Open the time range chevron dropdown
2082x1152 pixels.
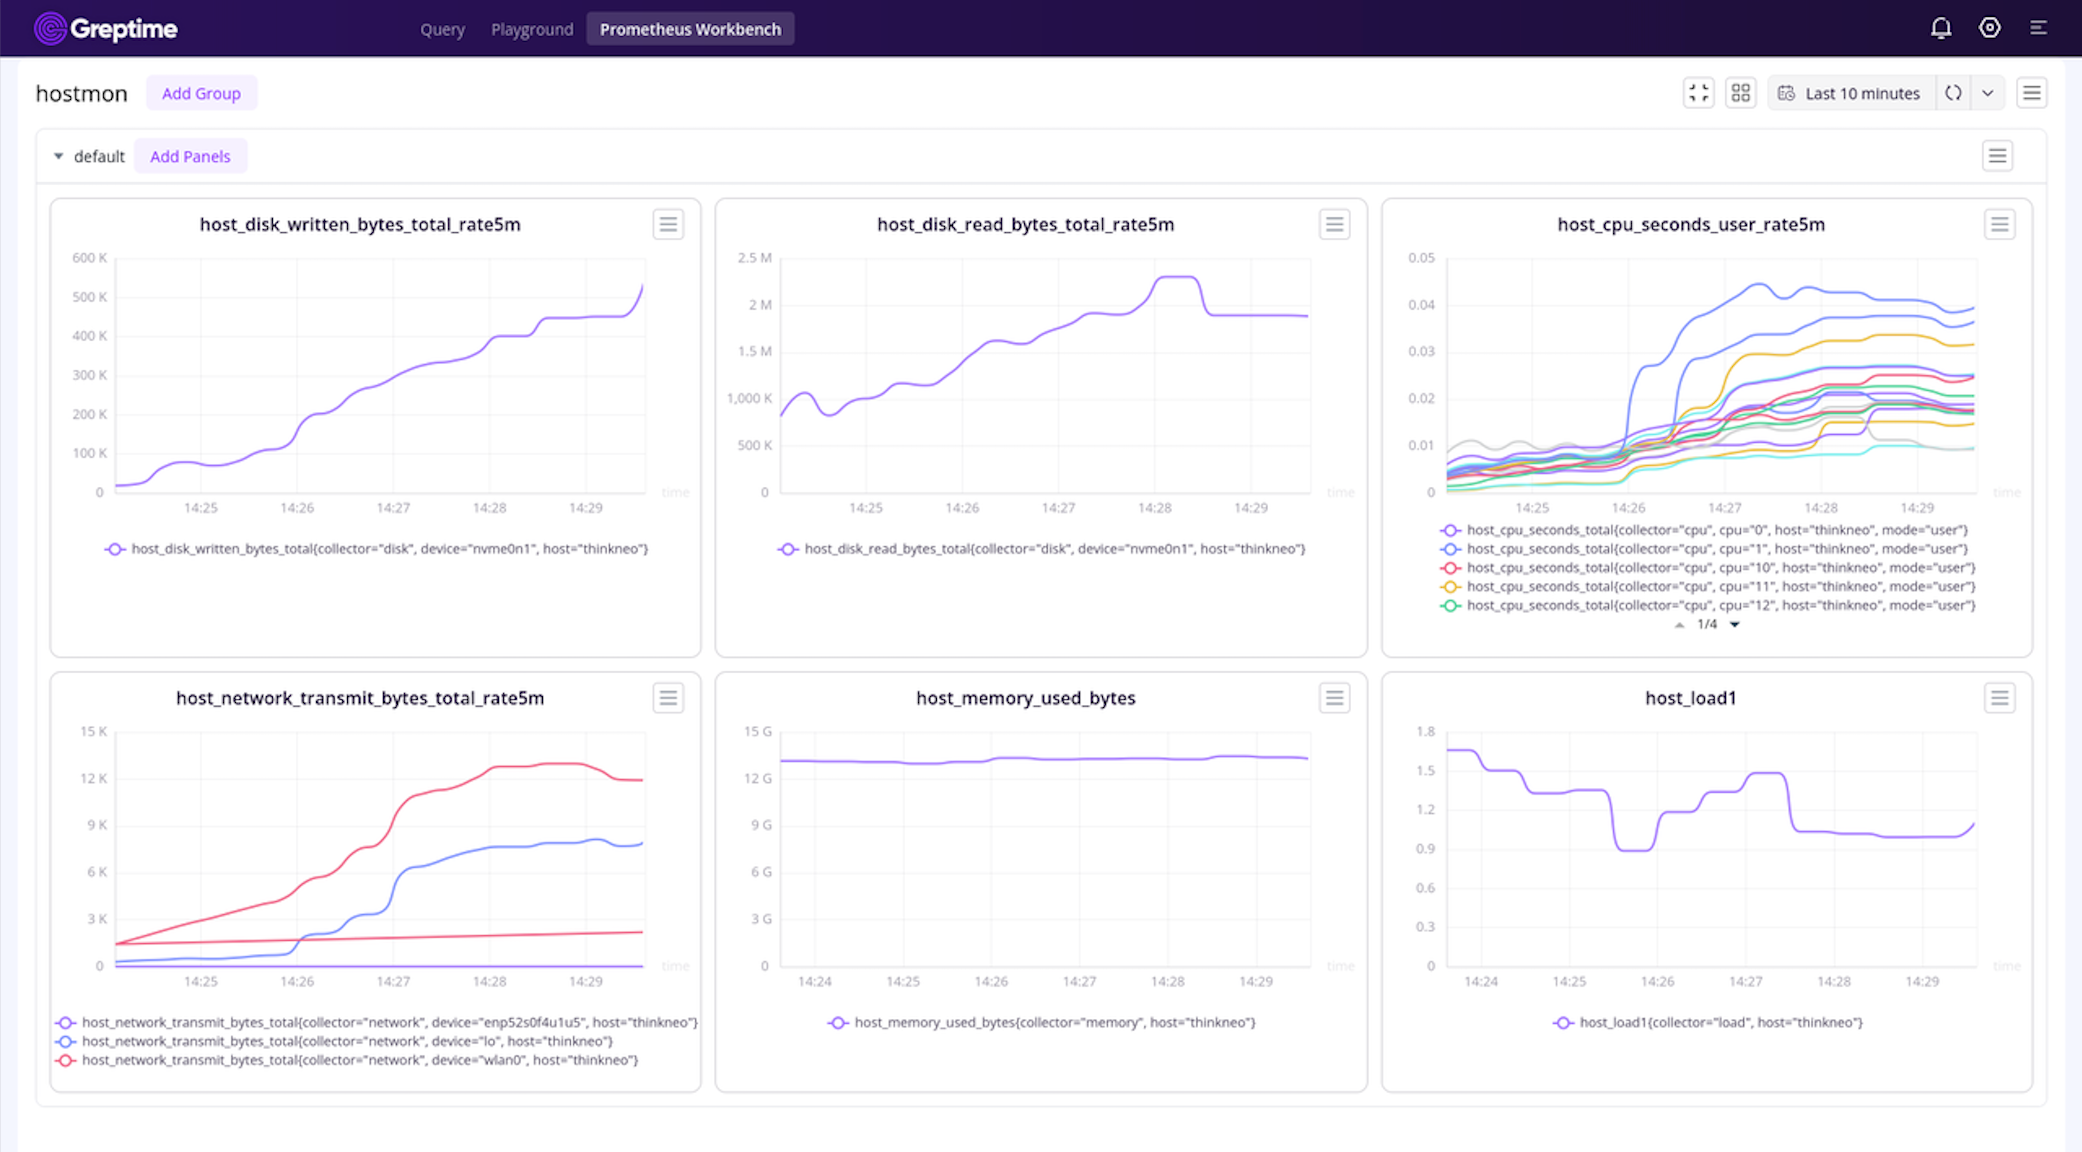tap(1988, 92)
